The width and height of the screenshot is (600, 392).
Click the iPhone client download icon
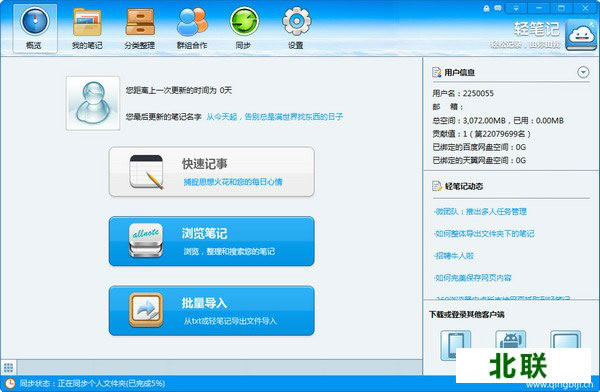point(455,345)
